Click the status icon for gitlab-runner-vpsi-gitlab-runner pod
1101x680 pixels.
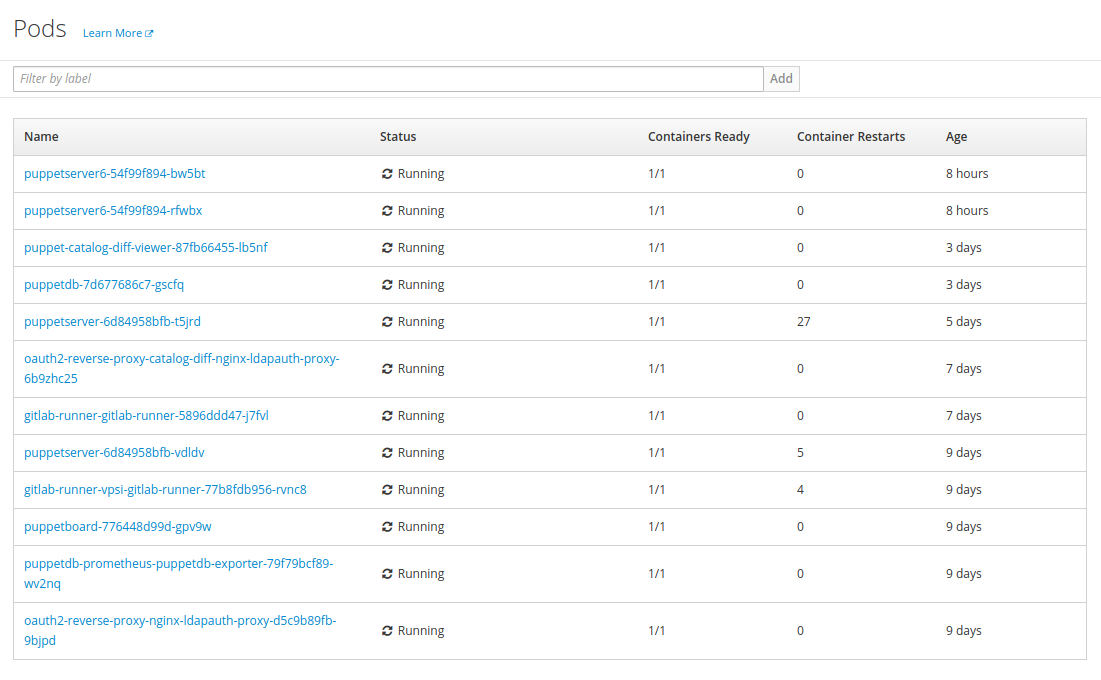(x=387, y=490)
